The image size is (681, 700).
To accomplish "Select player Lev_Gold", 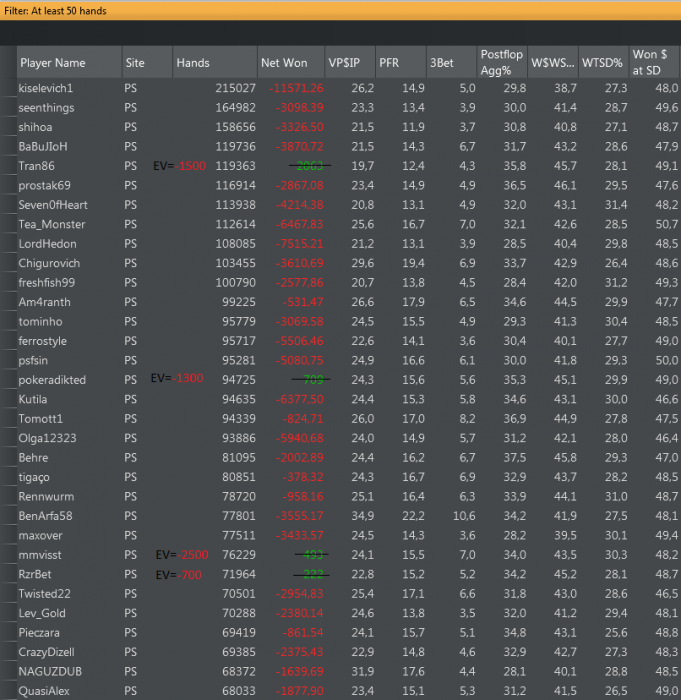I will [42, 613].
